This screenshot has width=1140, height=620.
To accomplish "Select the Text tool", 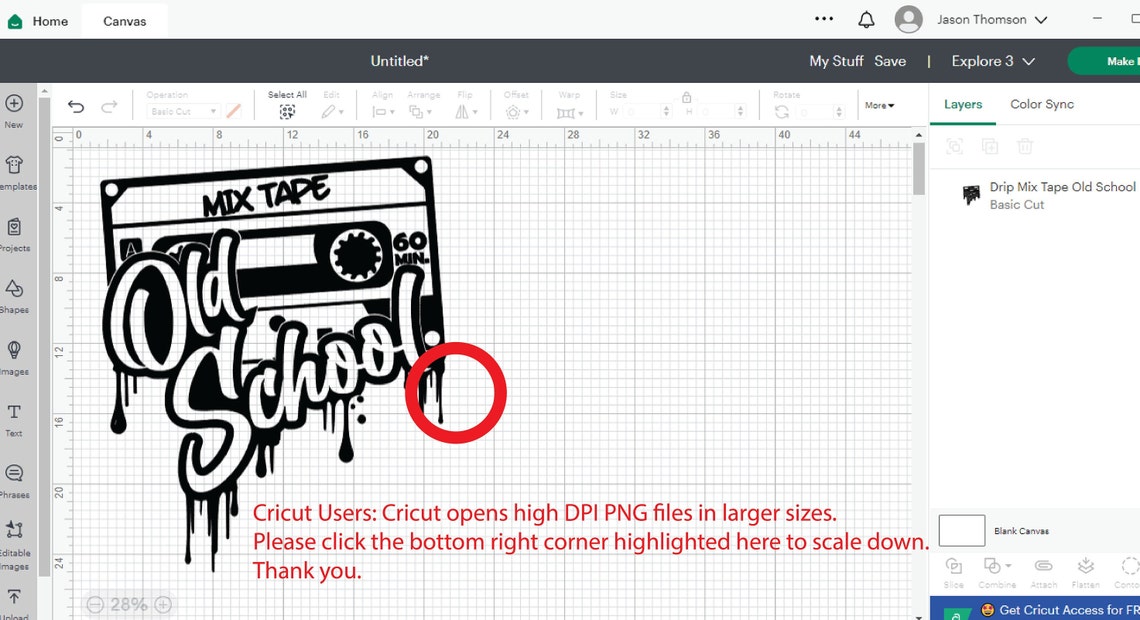I will (14, 419).
